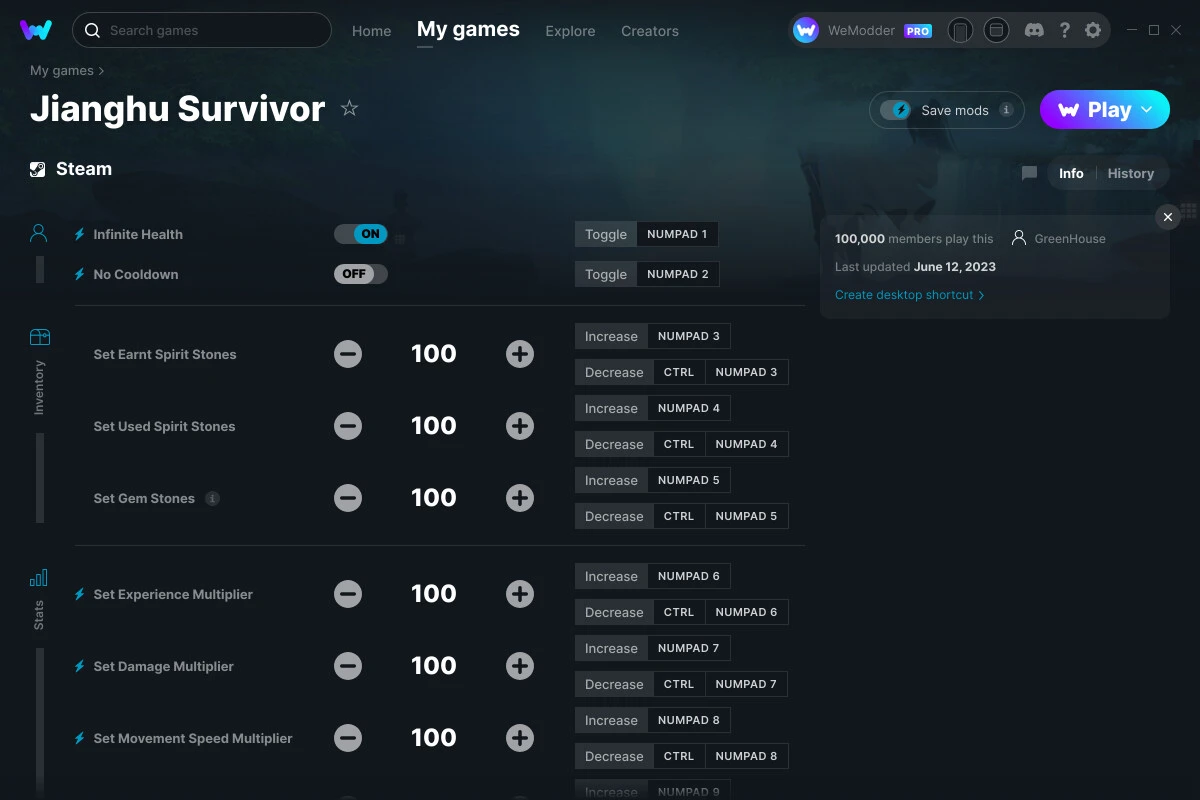
Task: Decrease Set Used Spirit Stones with minus
Action: coord(348,426)
